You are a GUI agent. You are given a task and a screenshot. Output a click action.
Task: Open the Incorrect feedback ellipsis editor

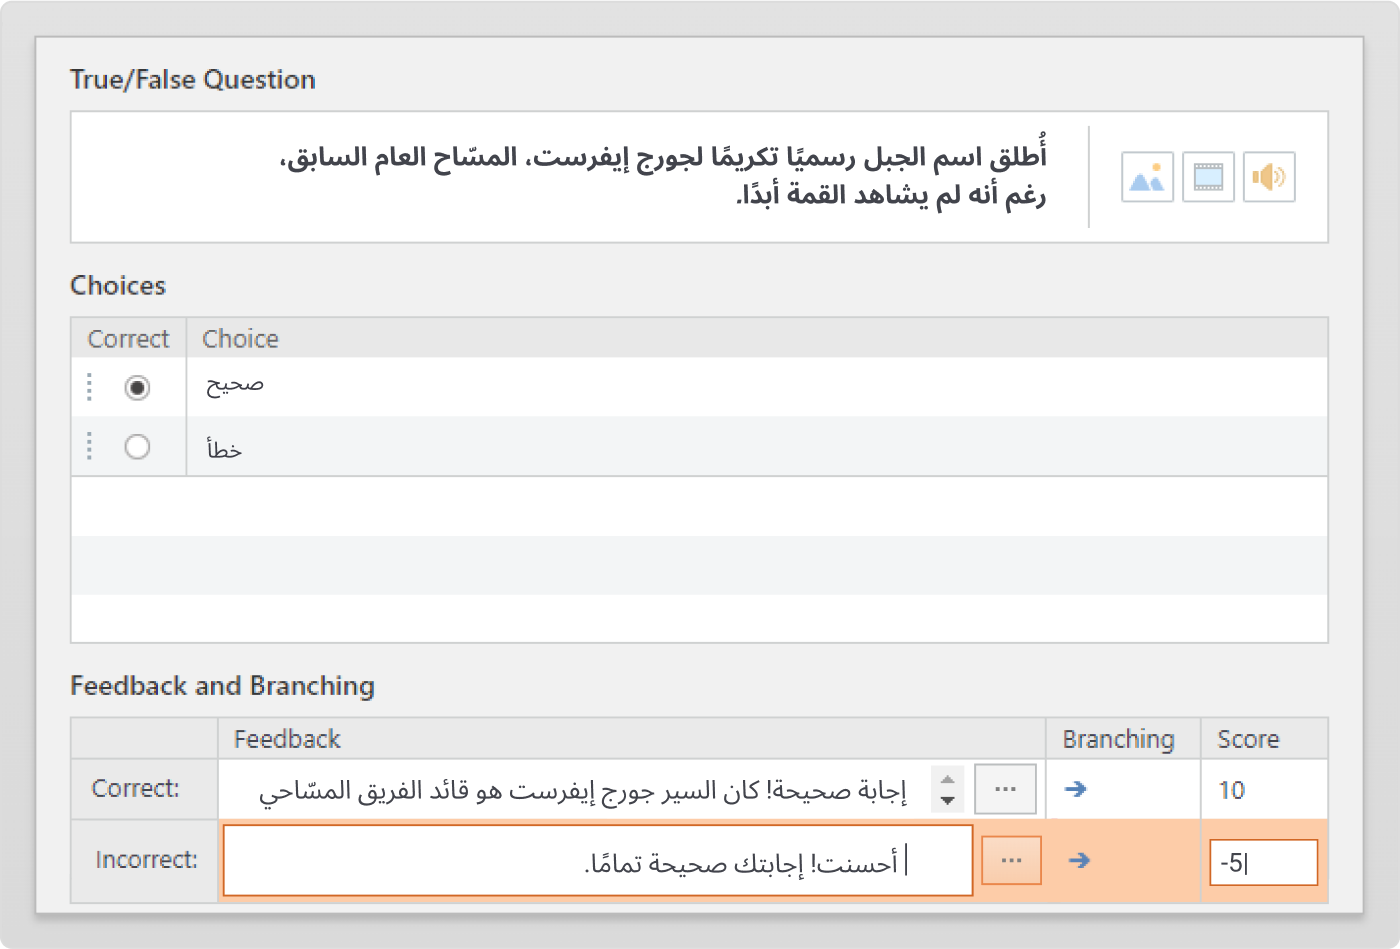[x=1011, y=860]
